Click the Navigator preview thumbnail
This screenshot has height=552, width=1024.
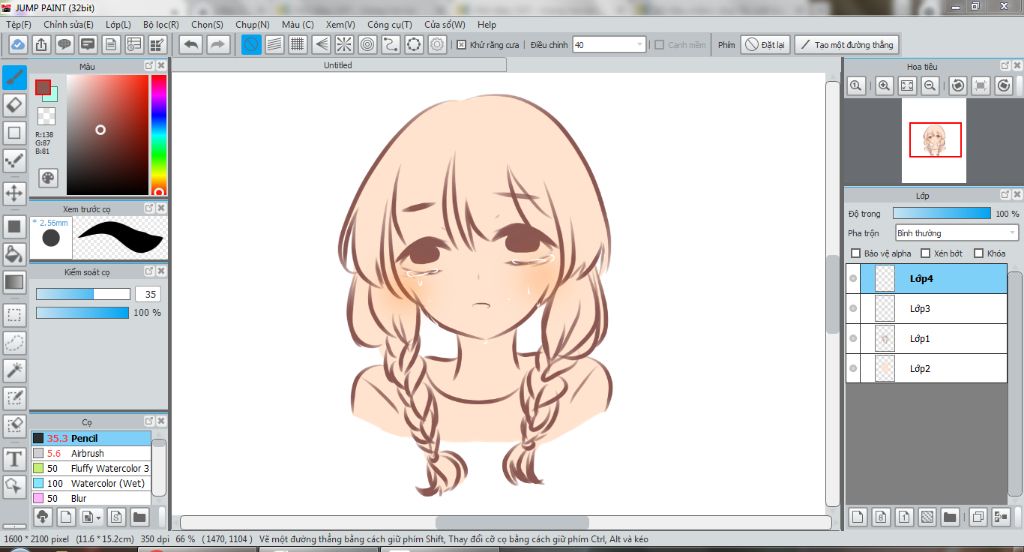coord(935,140)
